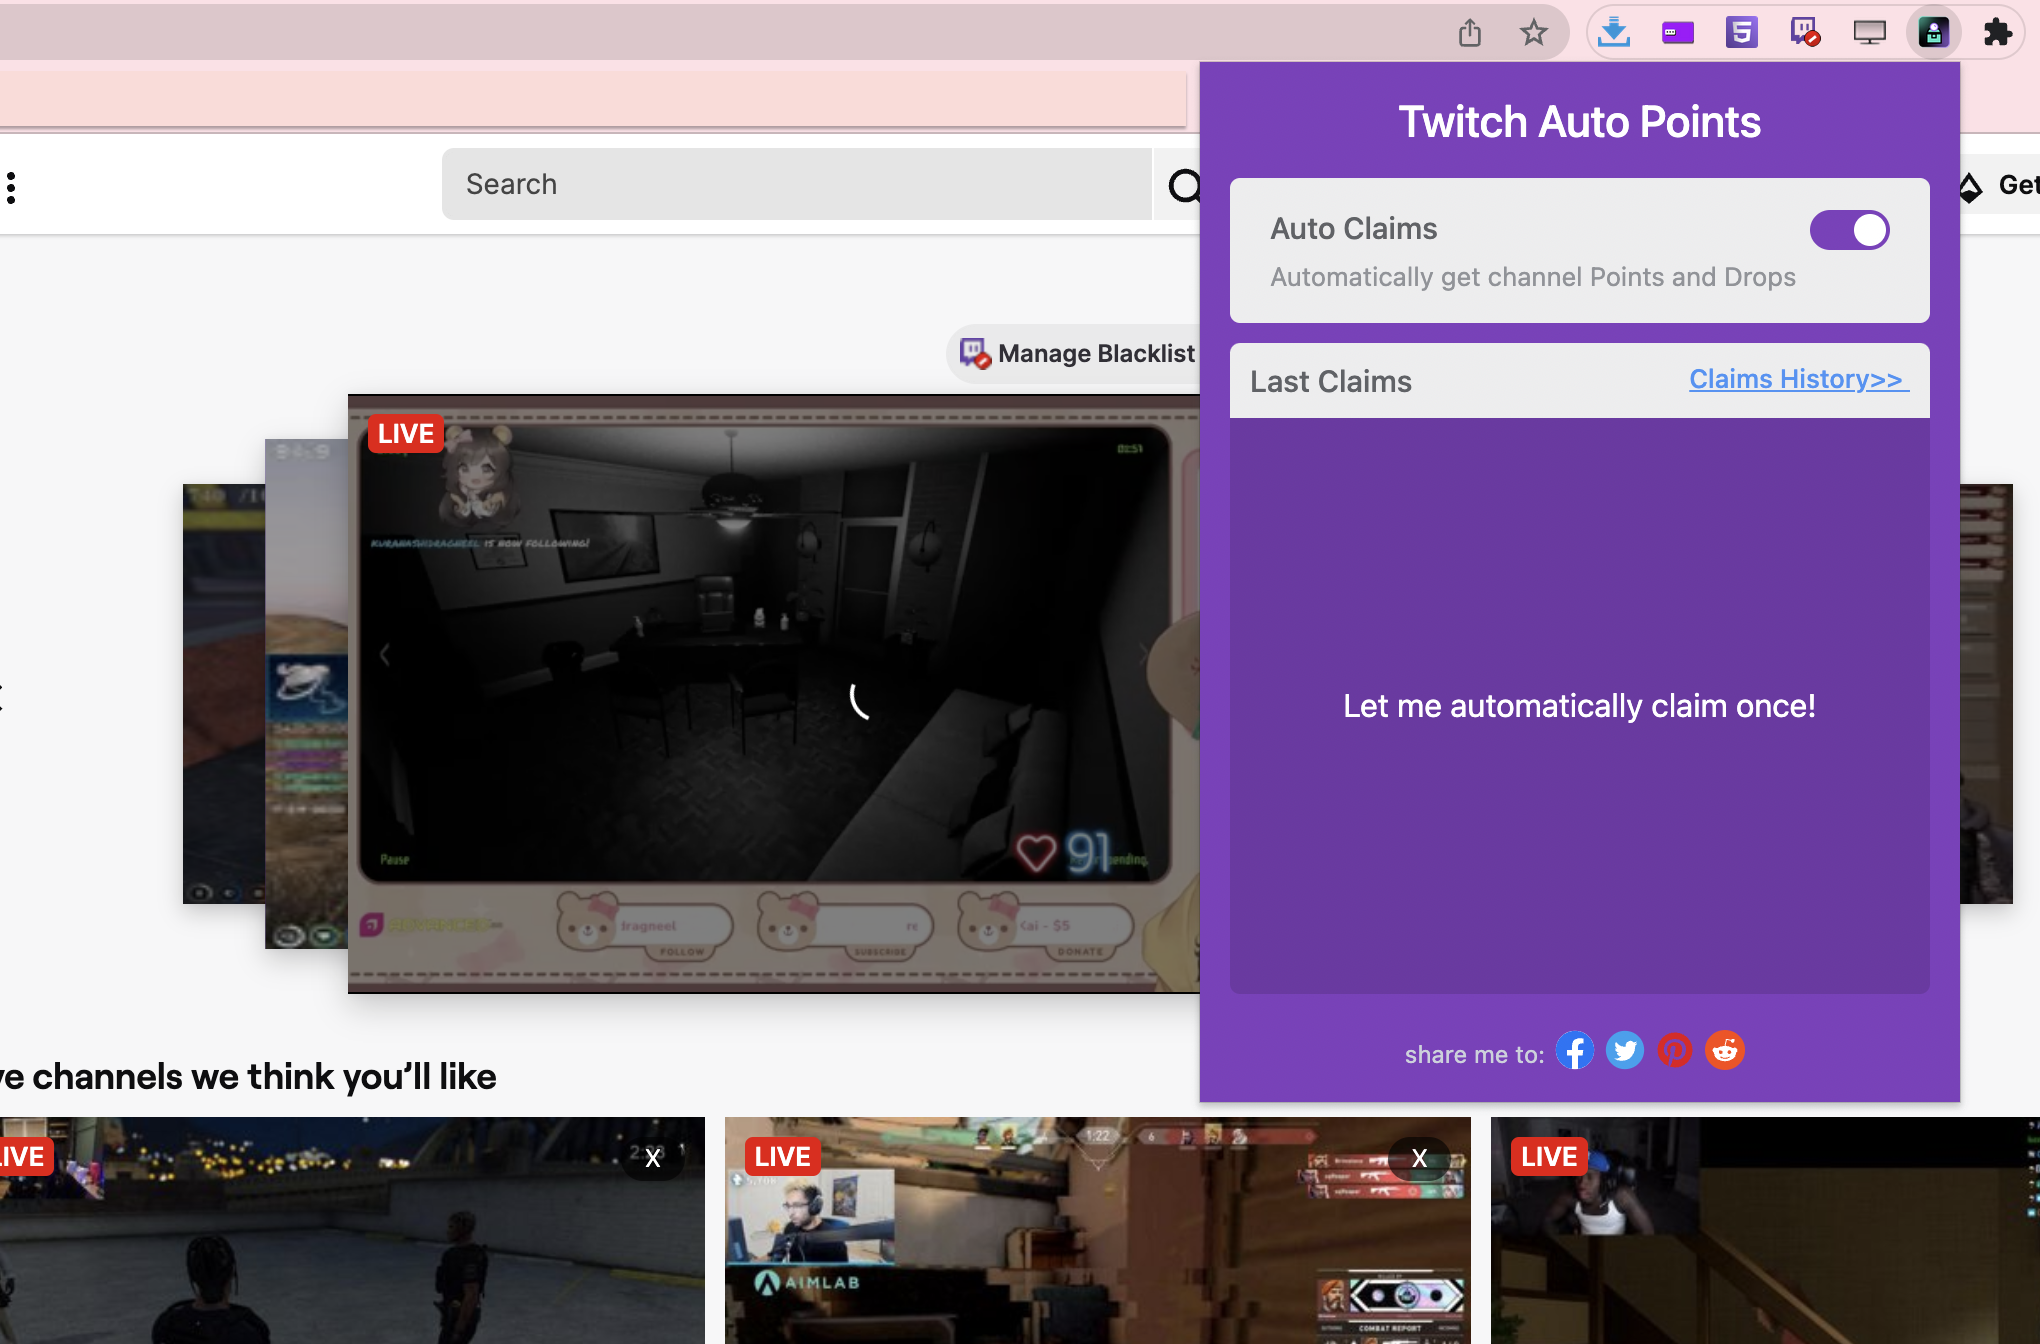Toggle off Auto Claims
Screen dimensions: 2040x1344
[x=1849, y=229]
